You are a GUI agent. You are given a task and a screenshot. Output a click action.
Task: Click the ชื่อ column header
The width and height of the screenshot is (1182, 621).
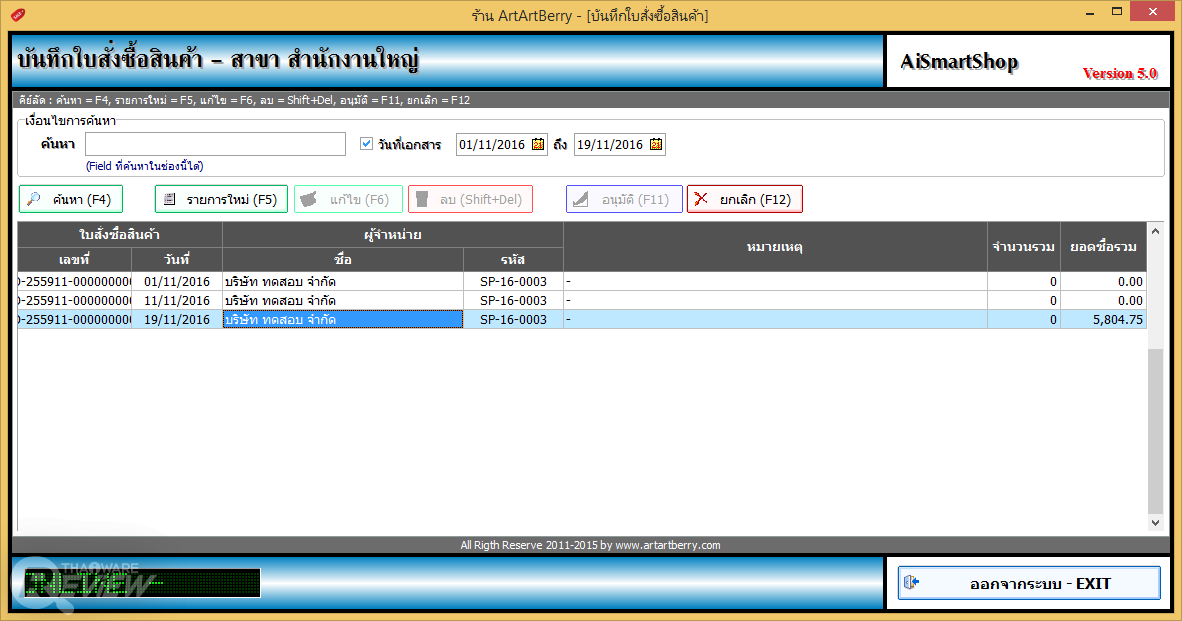pos(343,259)
